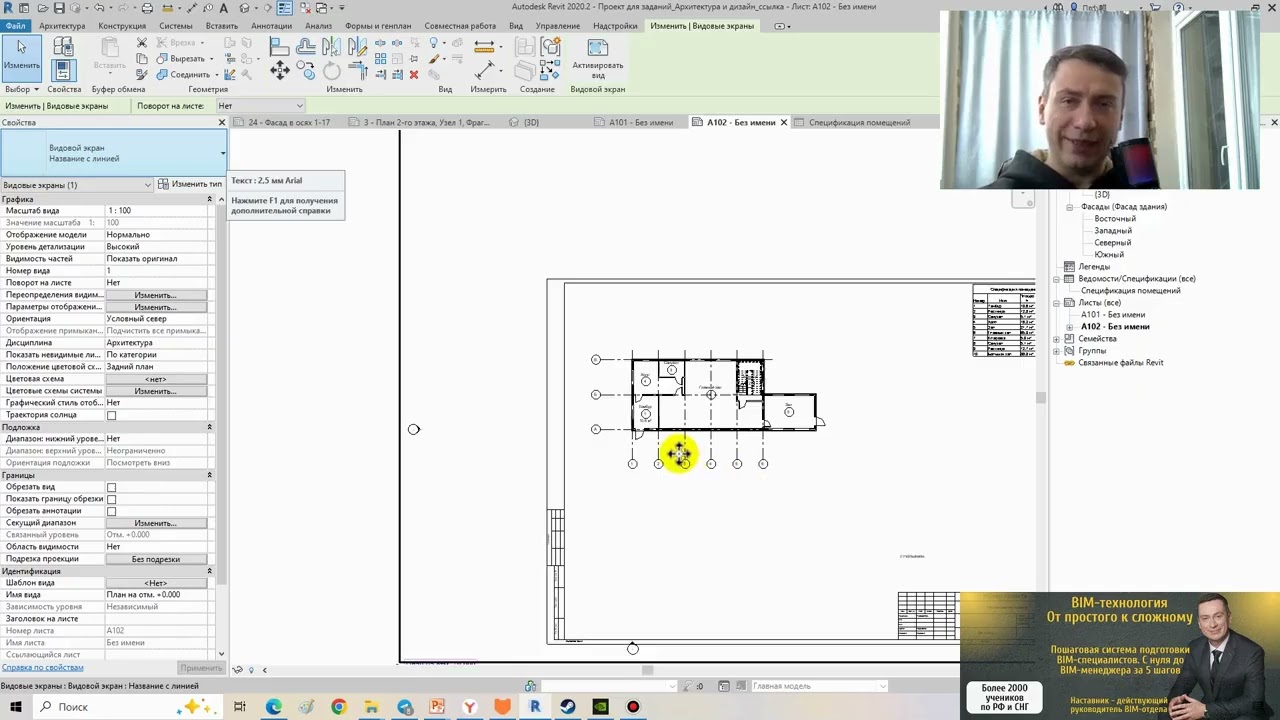Select Восточный elevation in project browser

1115,219
